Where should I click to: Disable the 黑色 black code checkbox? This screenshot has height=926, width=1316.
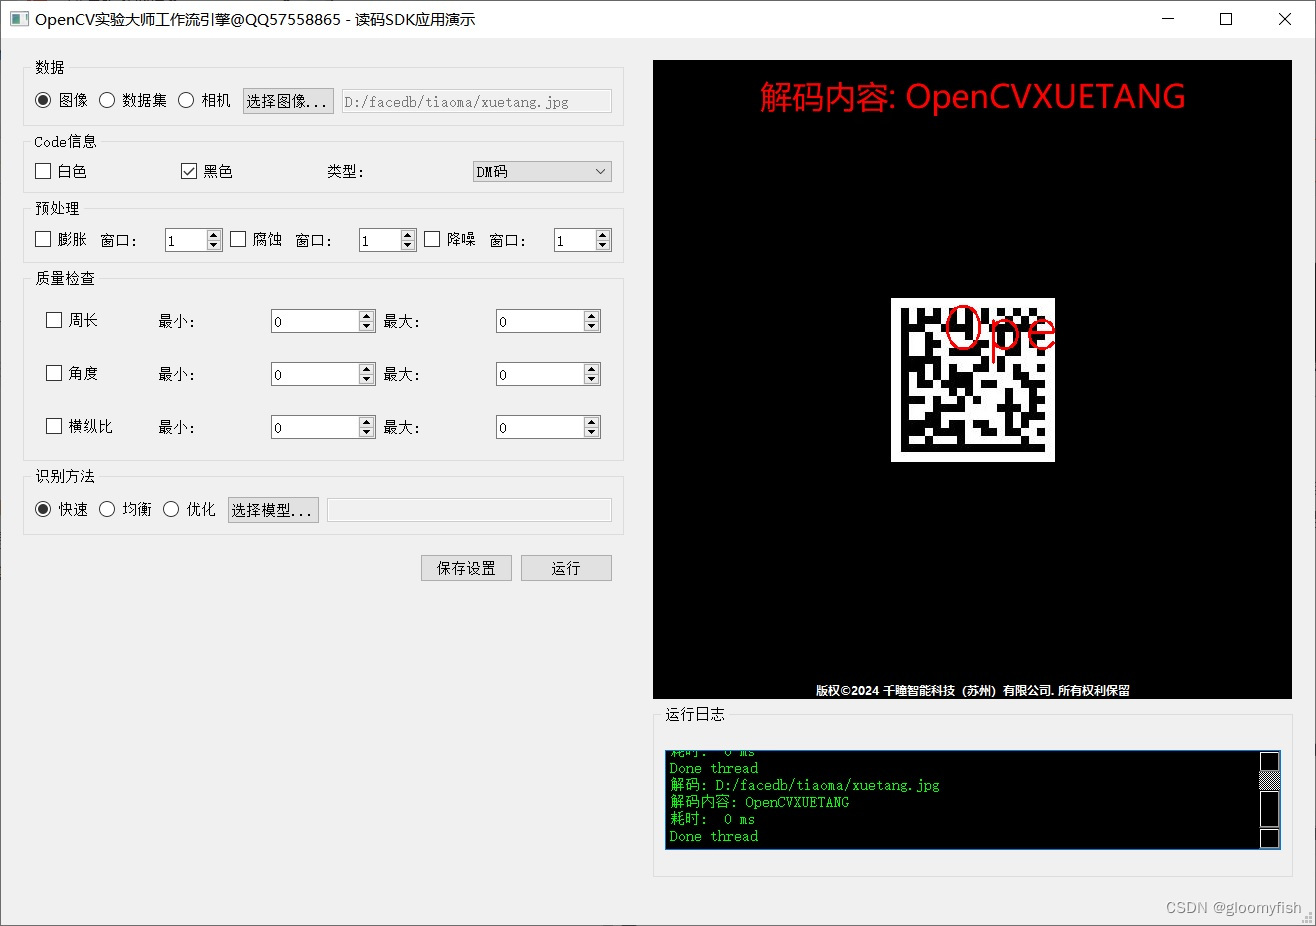tap(189, 171)
